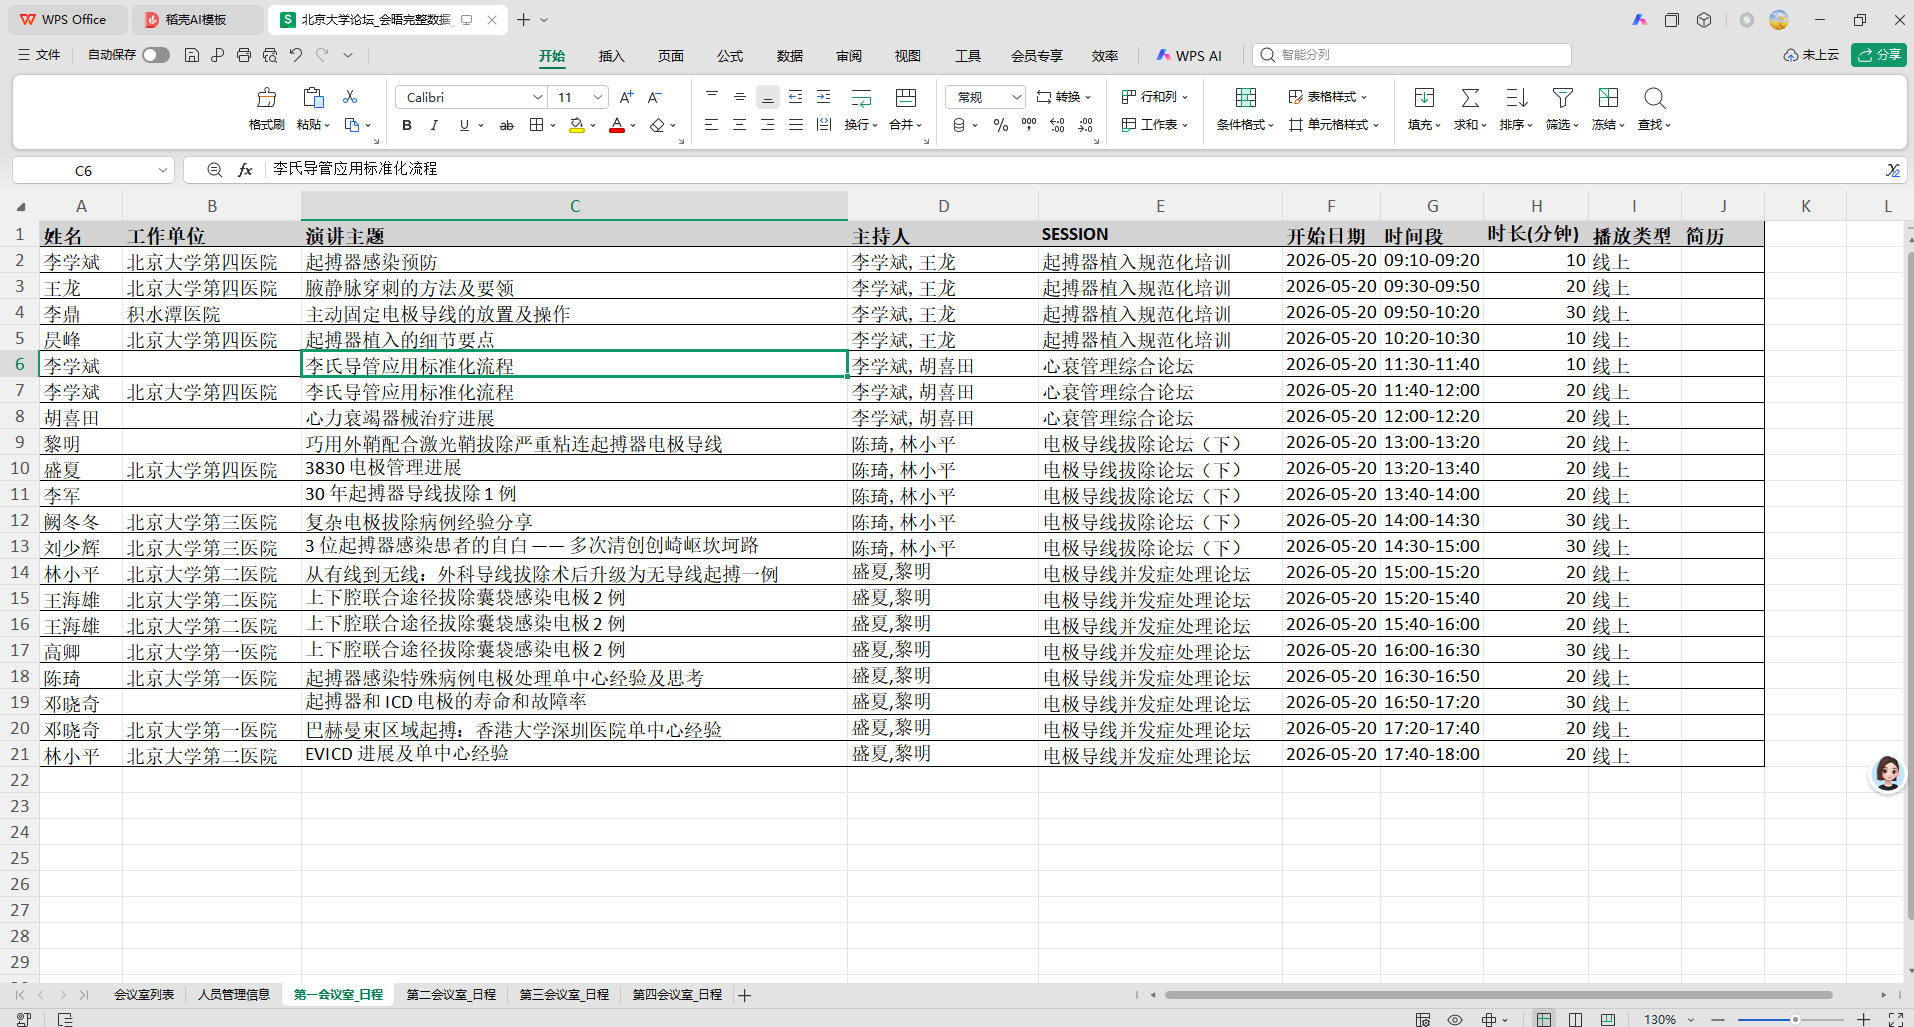Click the AutoSum (求和) sigma icon
The height and width of the screenshot is (1027, 1914).
[x=1470, y=98]
